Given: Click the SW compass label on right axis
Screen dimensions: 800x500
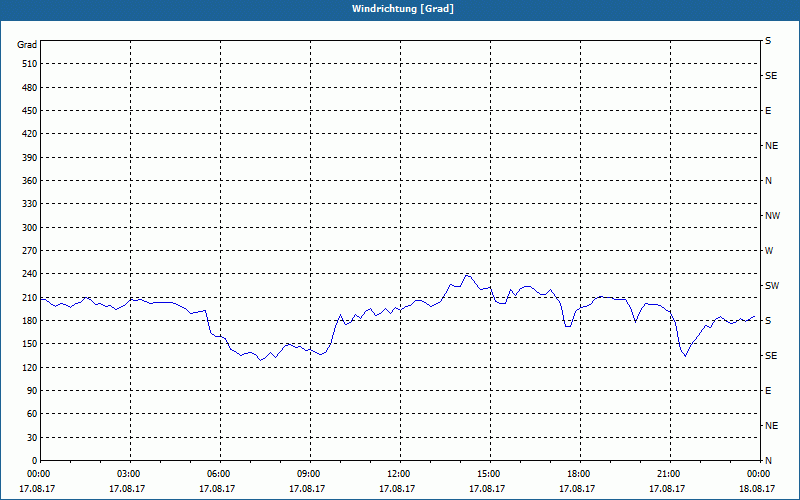Looking at the screenshot, I should click(x=772, y=286).
